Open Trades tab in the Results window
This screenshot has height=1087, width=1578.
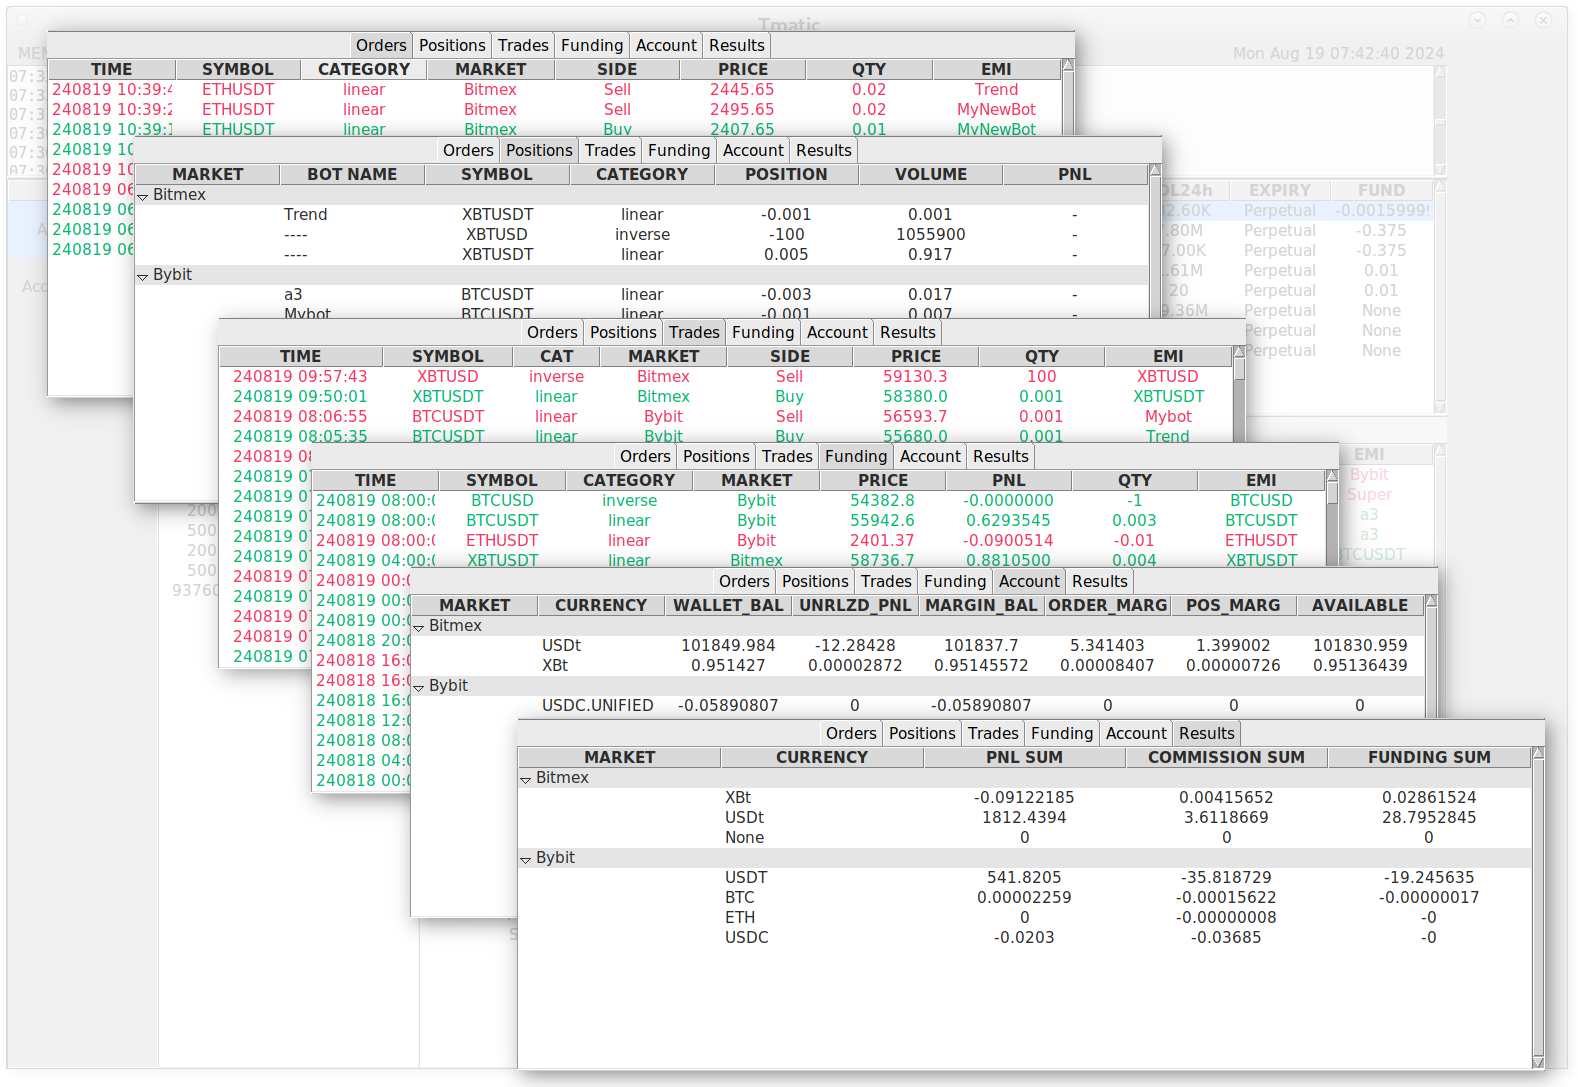click(993, 733)
